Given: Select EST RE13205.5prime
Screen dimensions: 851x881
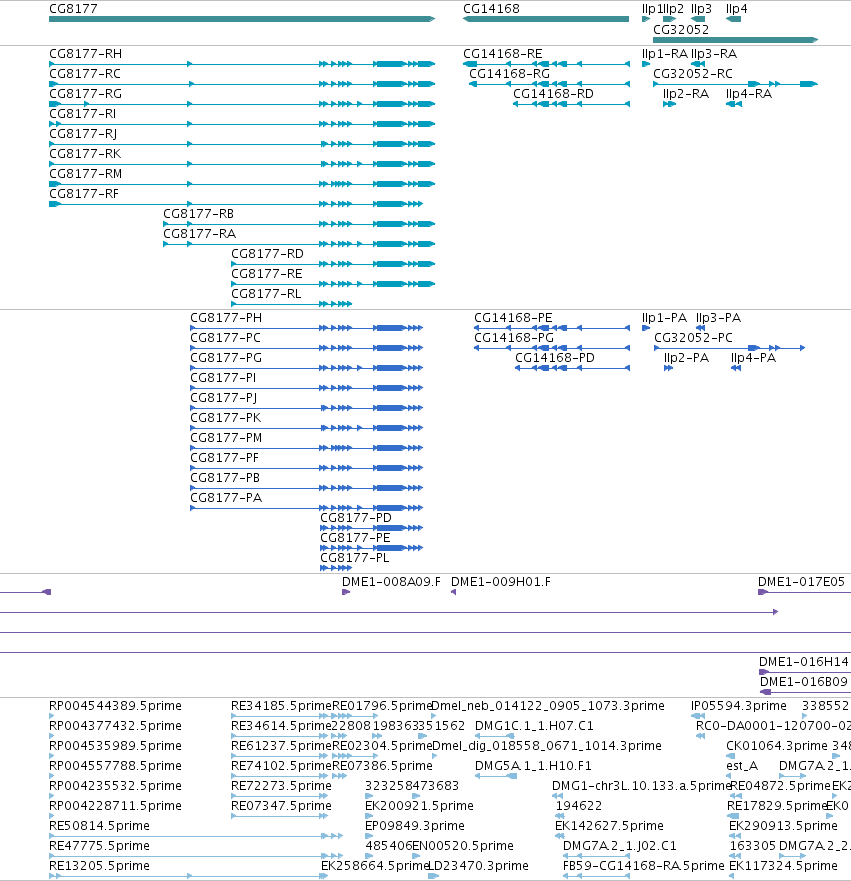Looking at the screenshot, I should 188,876.
